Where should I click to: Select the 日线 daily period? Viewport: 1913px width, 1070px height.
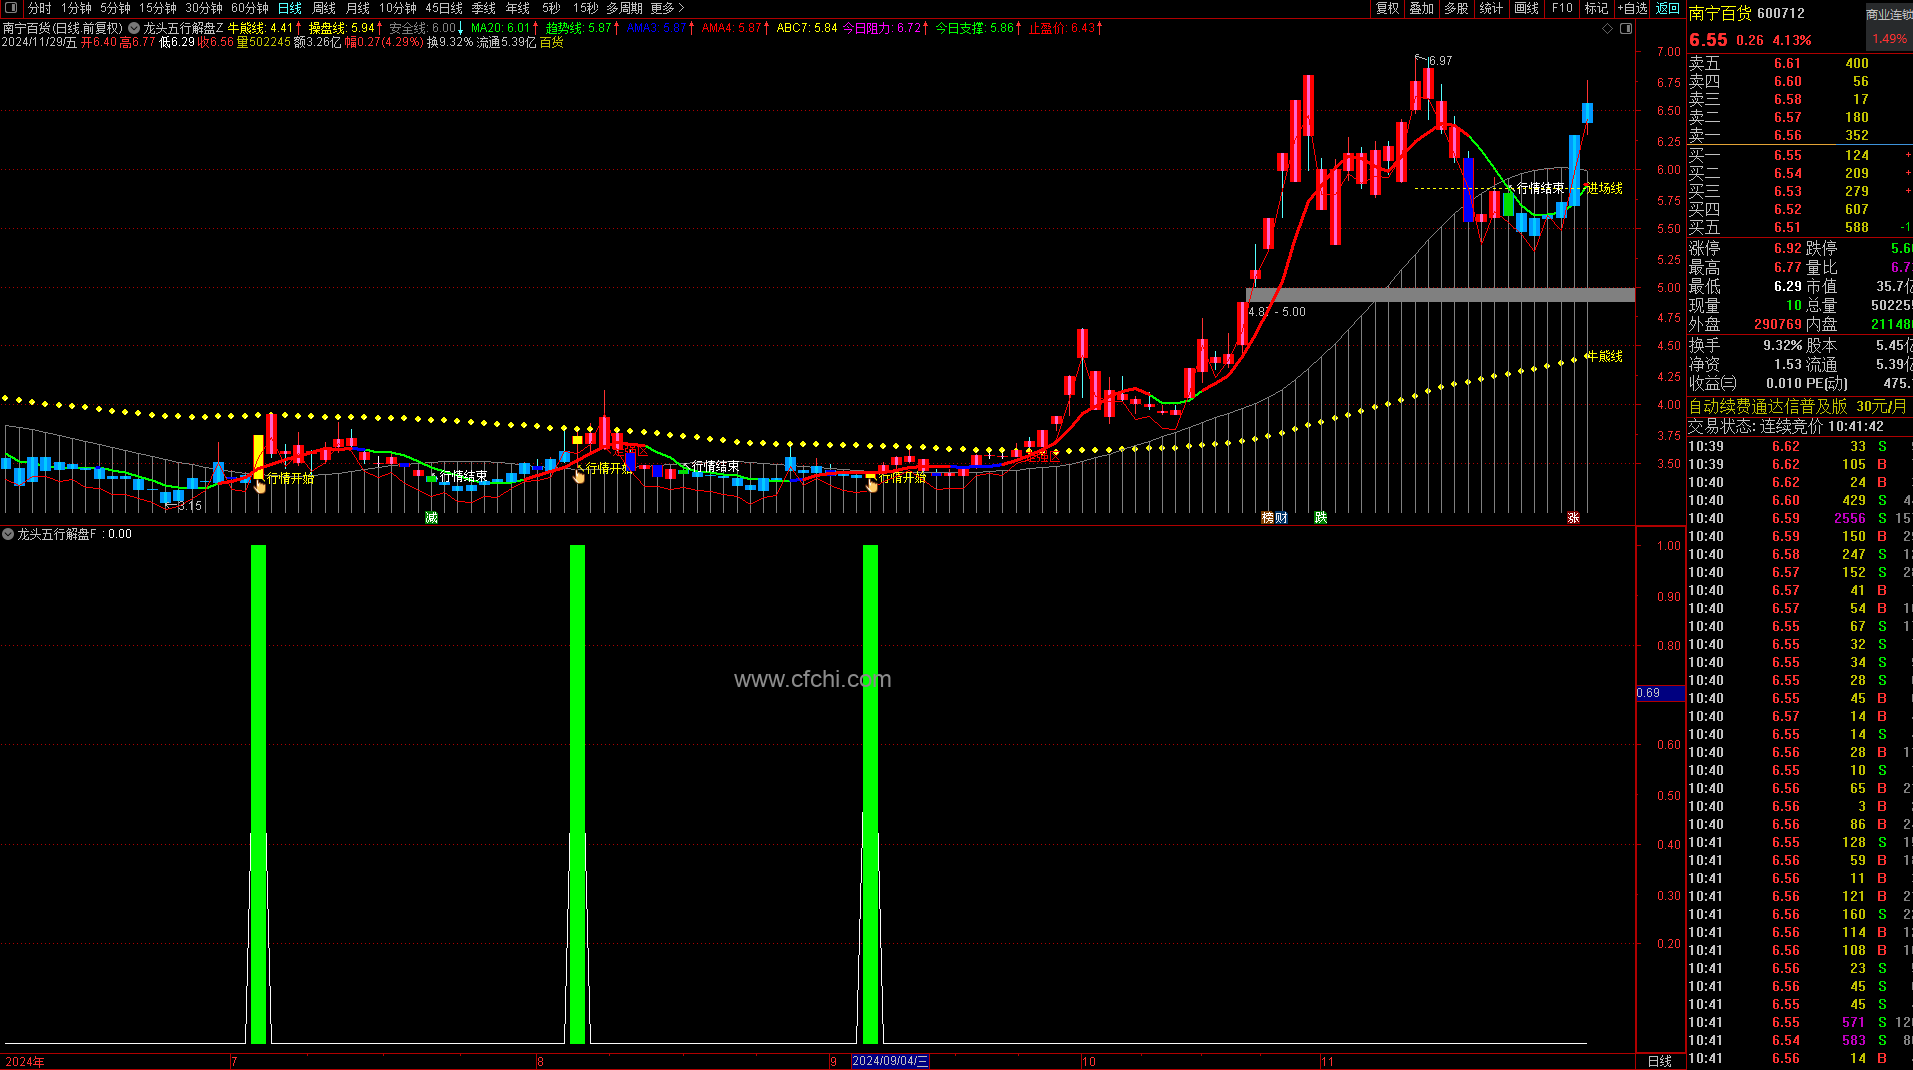(x=290, y=8)
